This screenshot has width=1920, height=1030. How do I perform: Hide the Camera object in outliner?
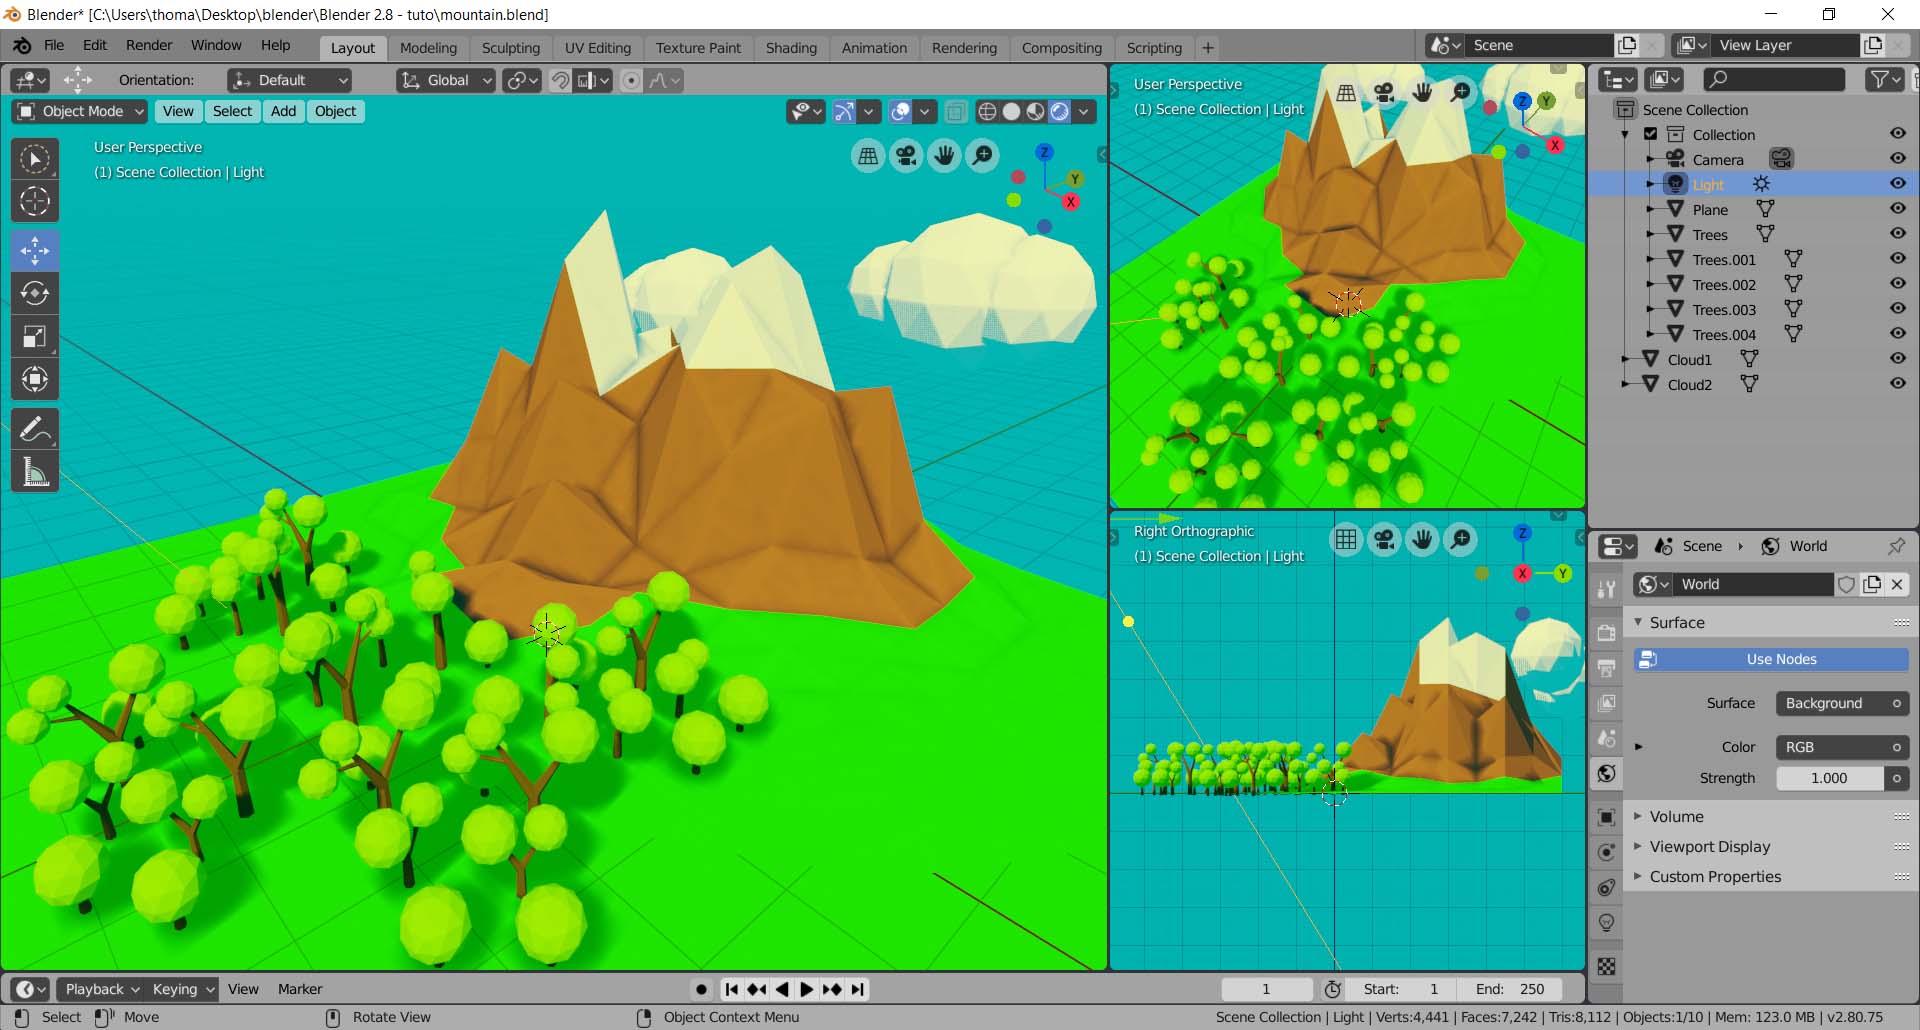(x=1897, y=159)
